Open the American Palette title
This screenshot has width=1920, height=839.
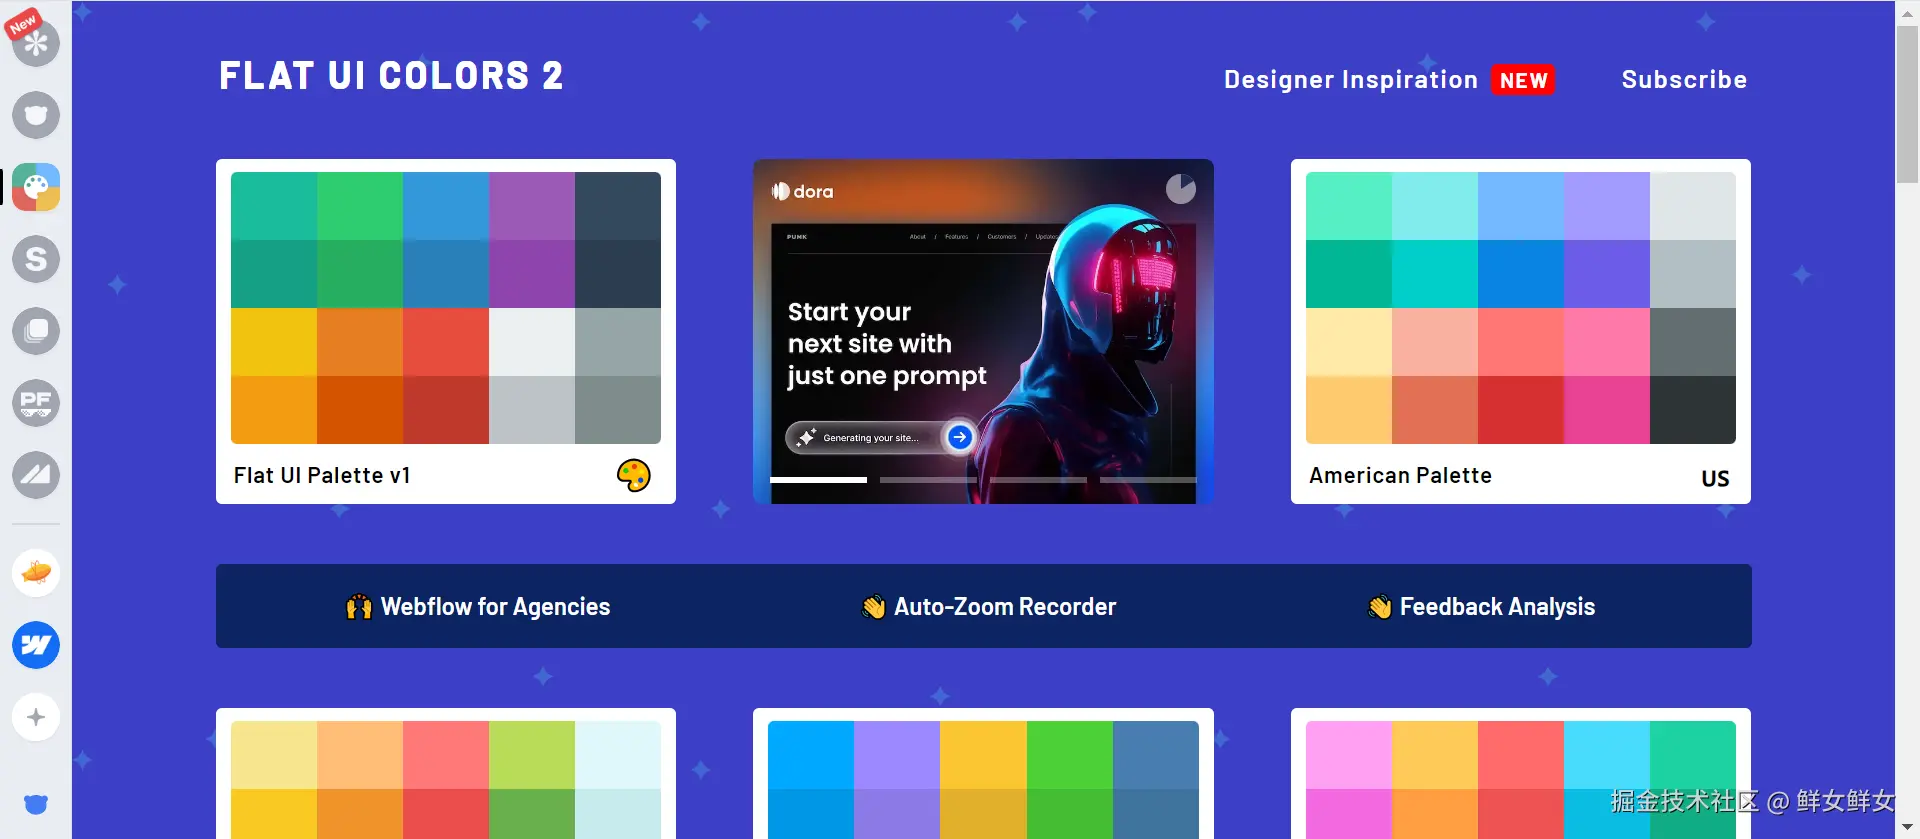tap(1400, 476)
